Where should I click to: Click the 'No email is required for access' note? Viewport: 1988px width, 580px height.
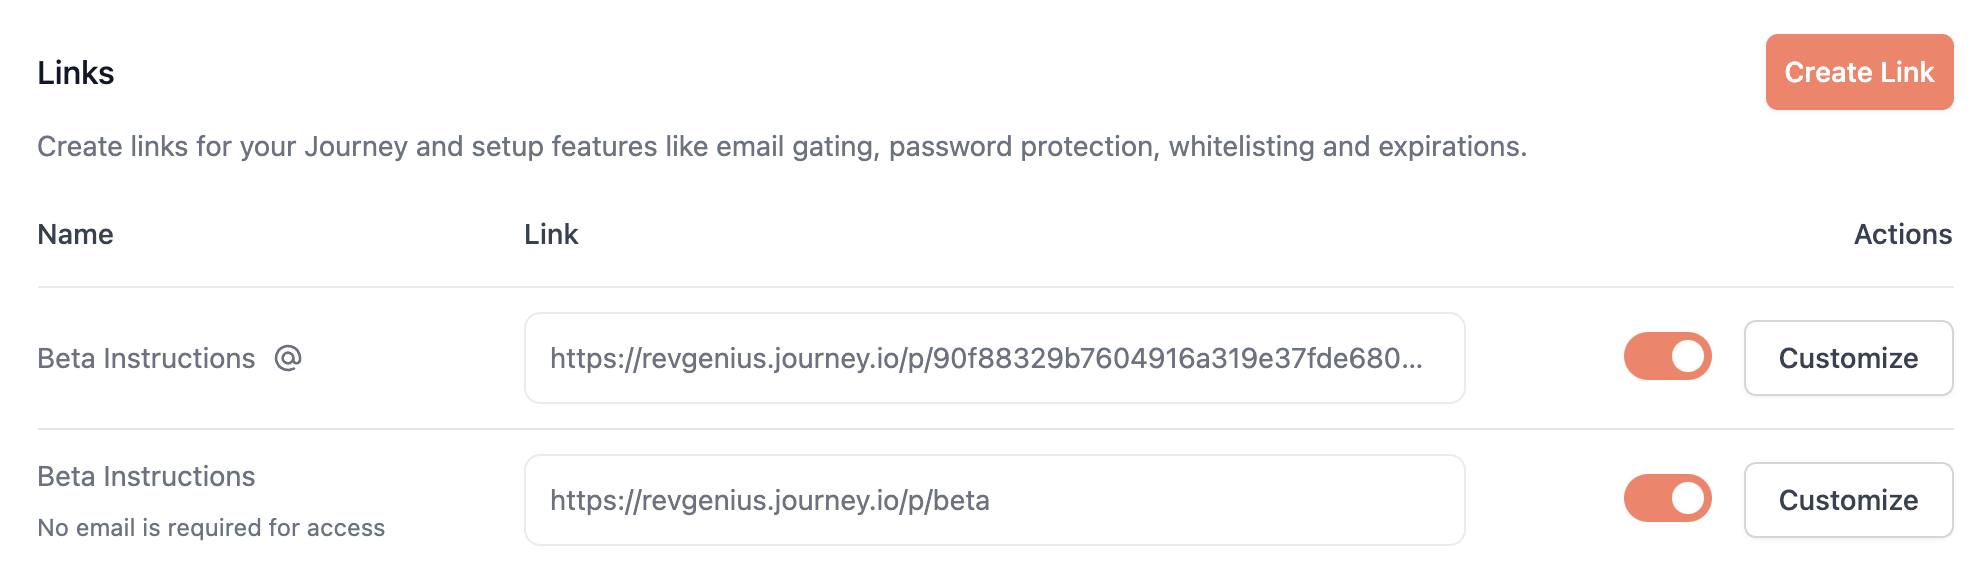coord(211,528)
